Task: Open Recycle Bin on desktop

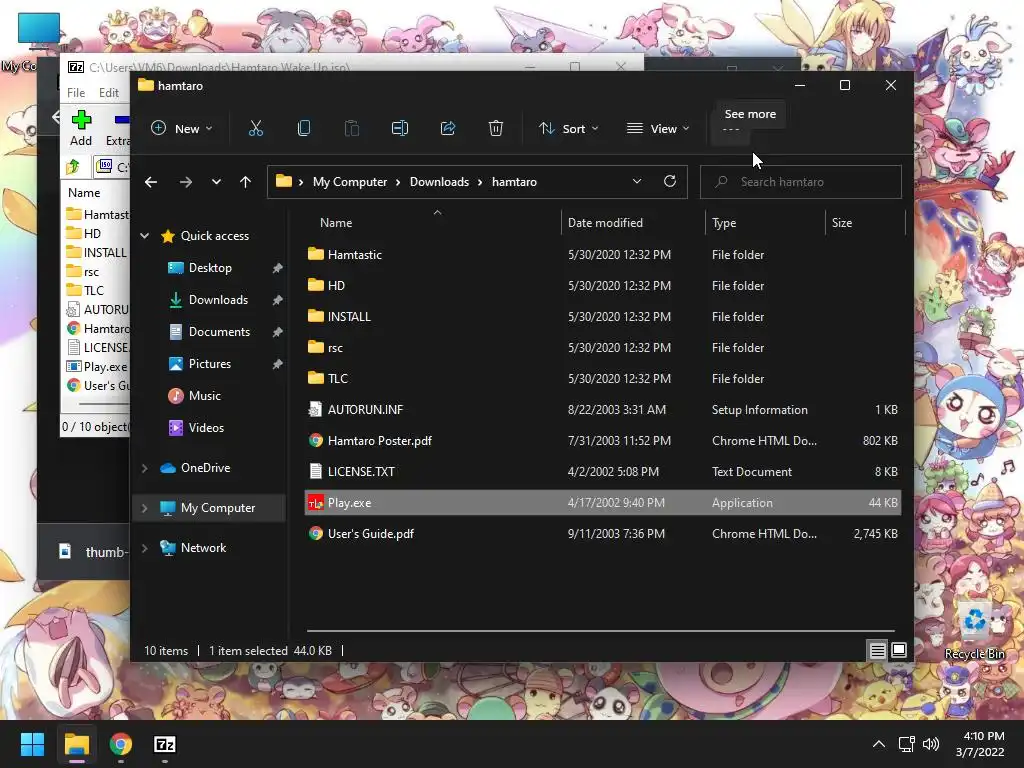Action: pos(974,628)
